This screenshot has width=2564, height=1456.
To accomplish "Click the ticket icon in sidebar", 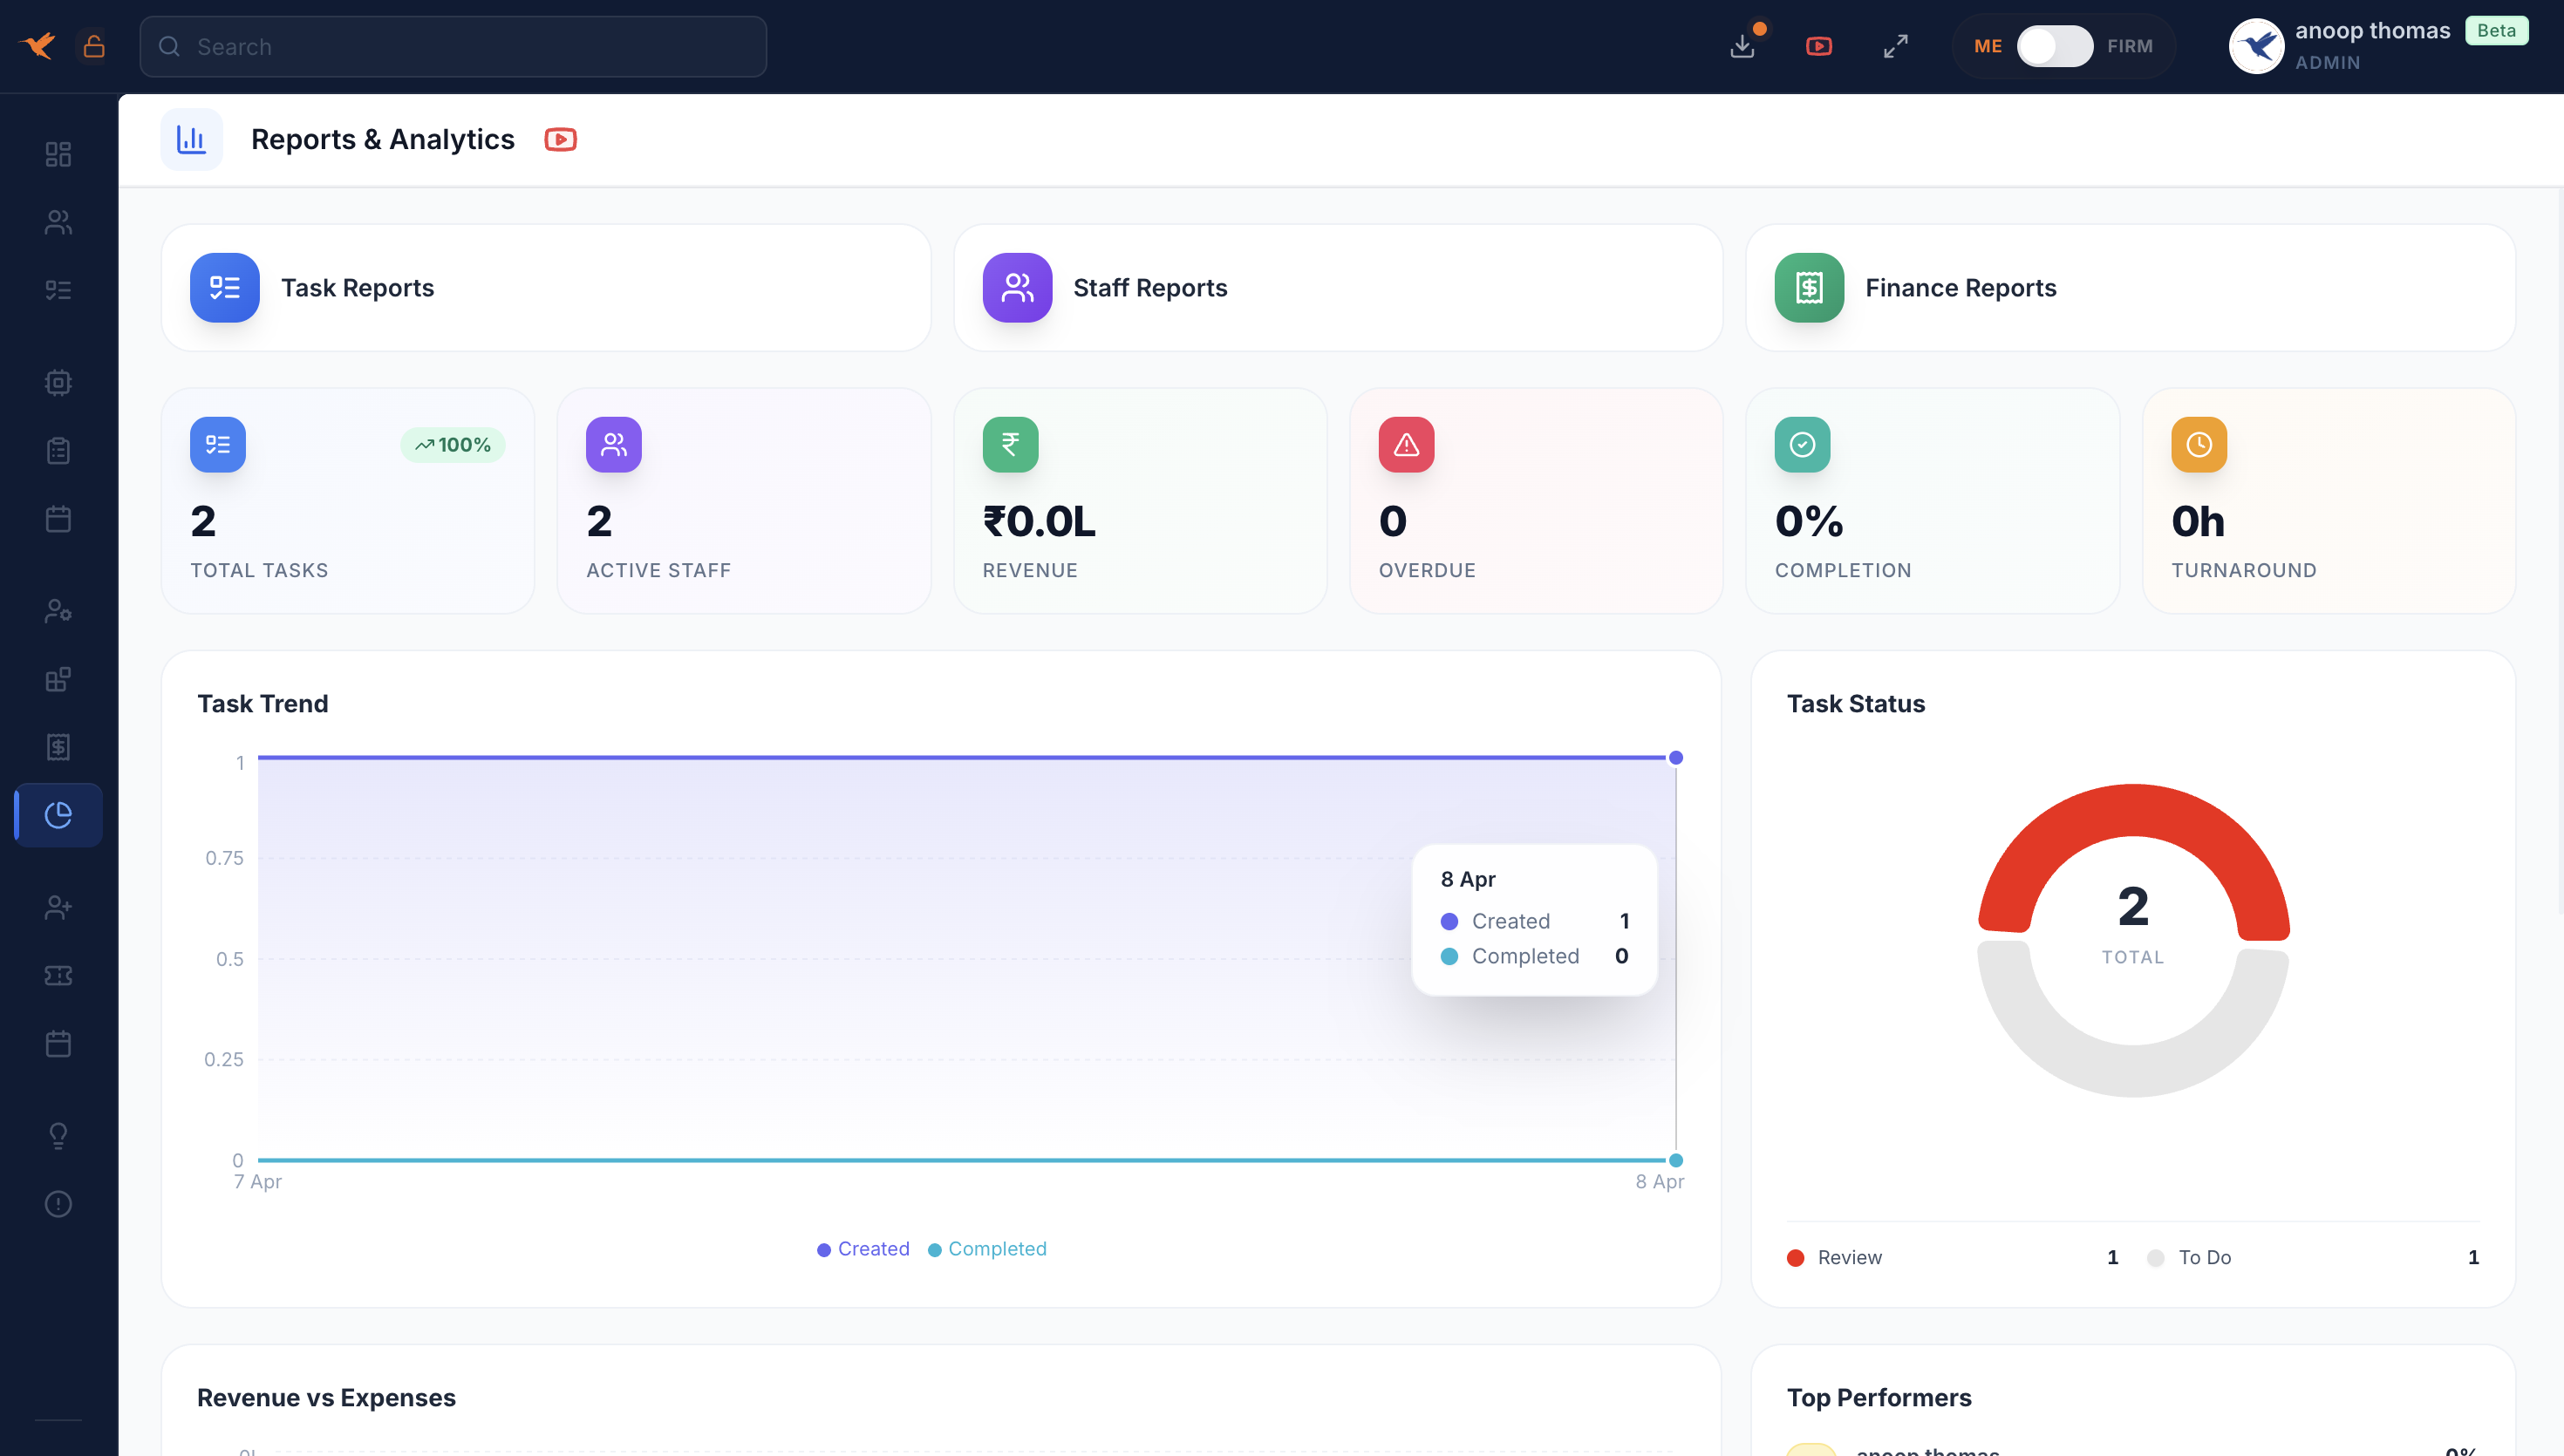I will click(58, 975).
